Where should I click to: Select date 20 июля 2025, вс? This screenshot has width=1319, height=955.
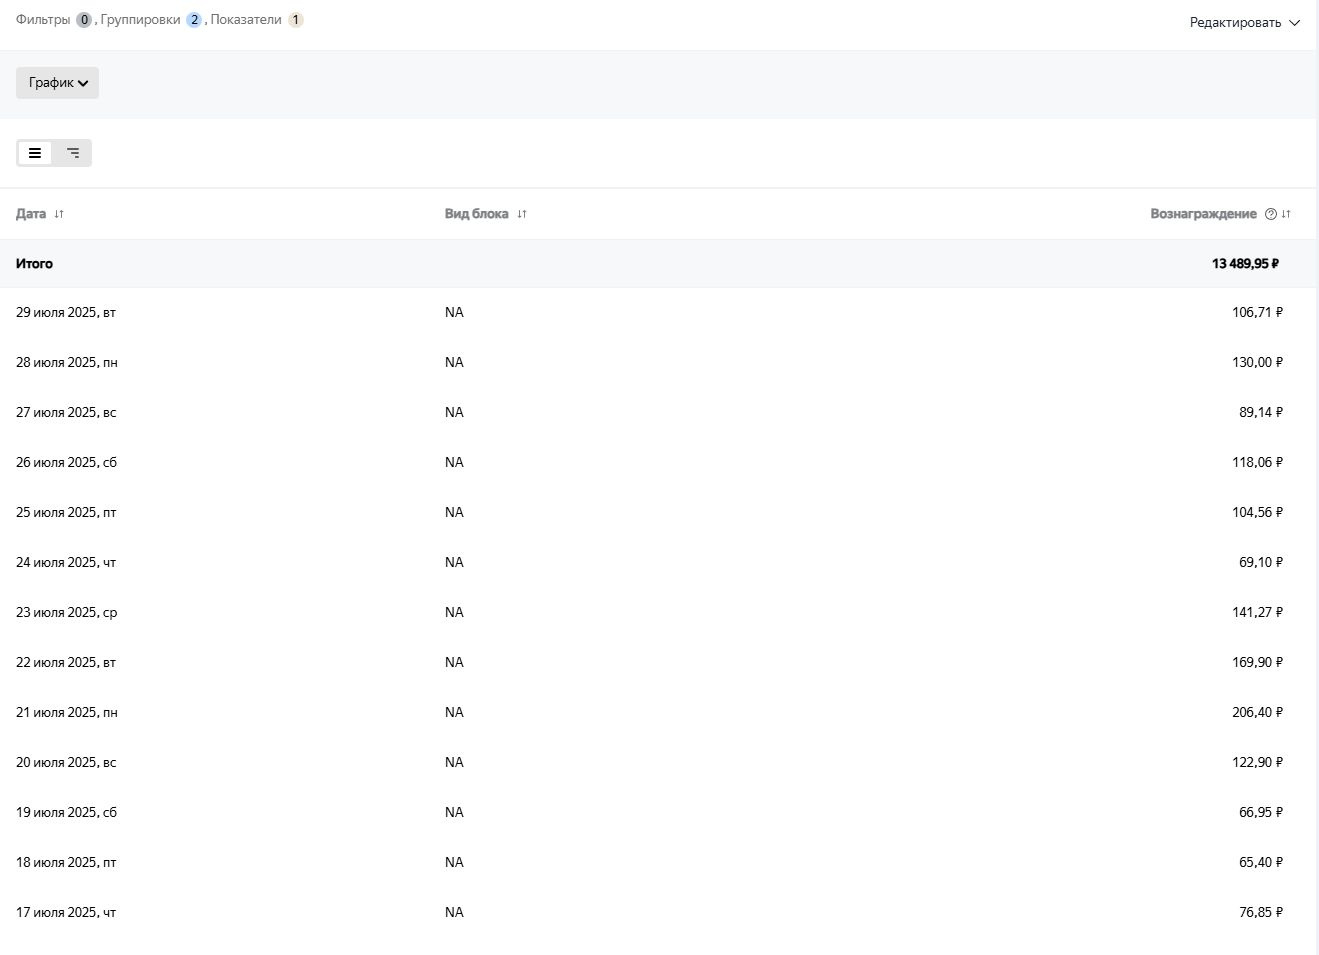click(66, 762)
